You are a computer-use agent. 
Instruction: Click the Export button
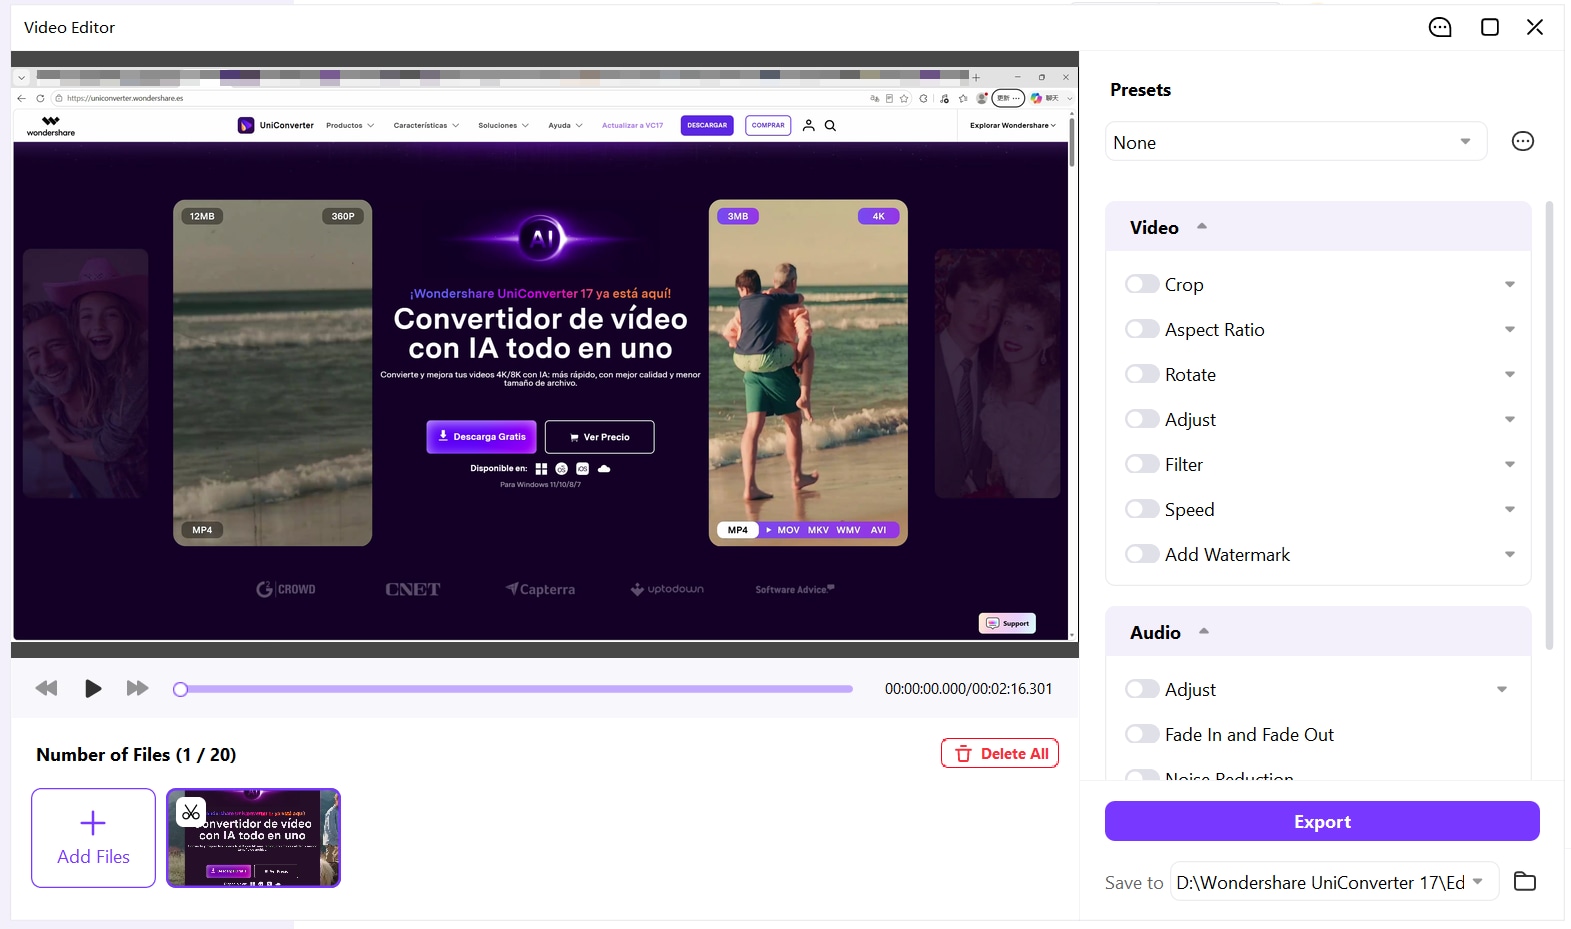(1322, 821)
